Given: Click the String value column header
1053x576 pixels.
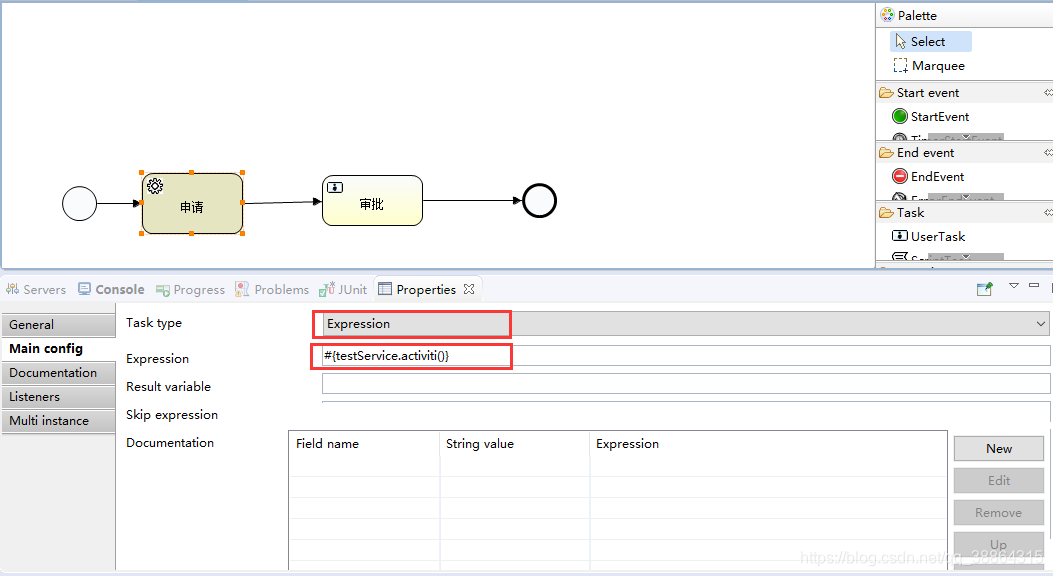Looking at the screenshot, I should pyautogui.click(x=515, y=444).
